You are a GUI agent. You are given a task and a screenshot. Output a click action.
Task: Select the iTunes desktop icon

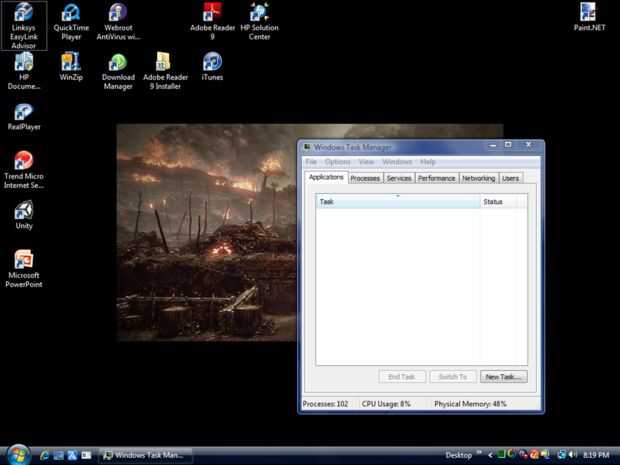212,66
